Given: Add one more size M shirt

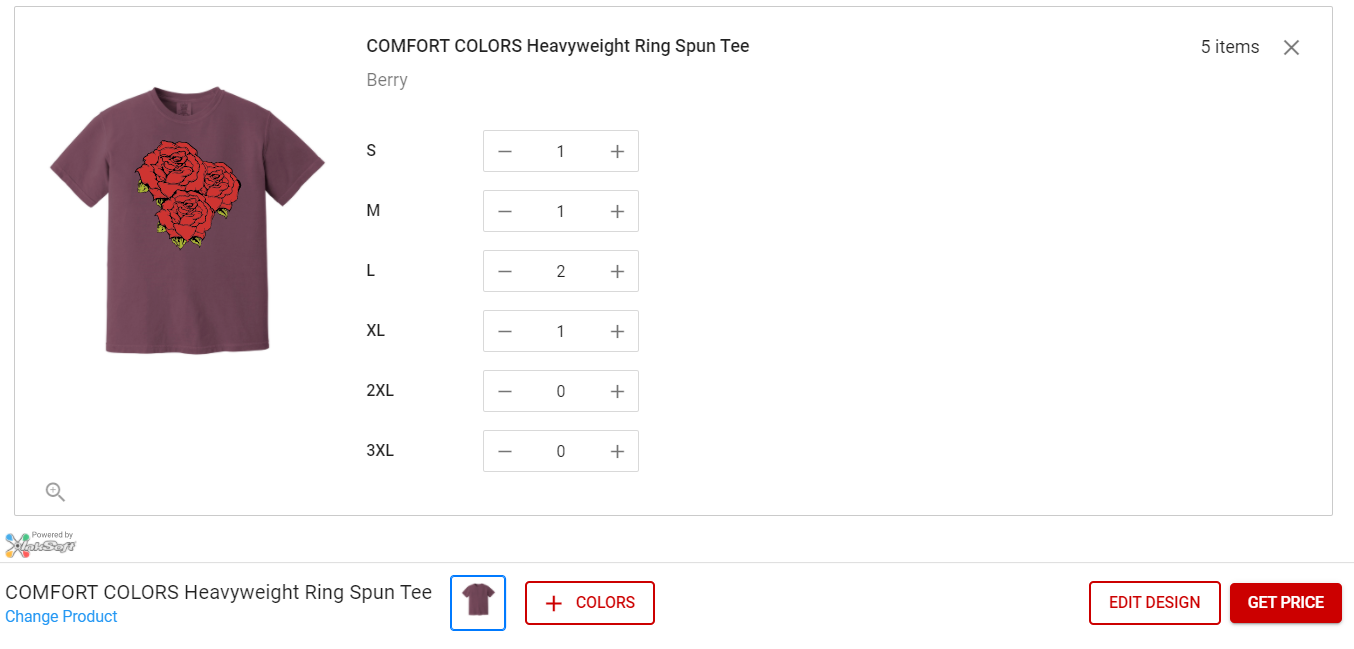Looking at the screenshot, I should coord(617,211).
